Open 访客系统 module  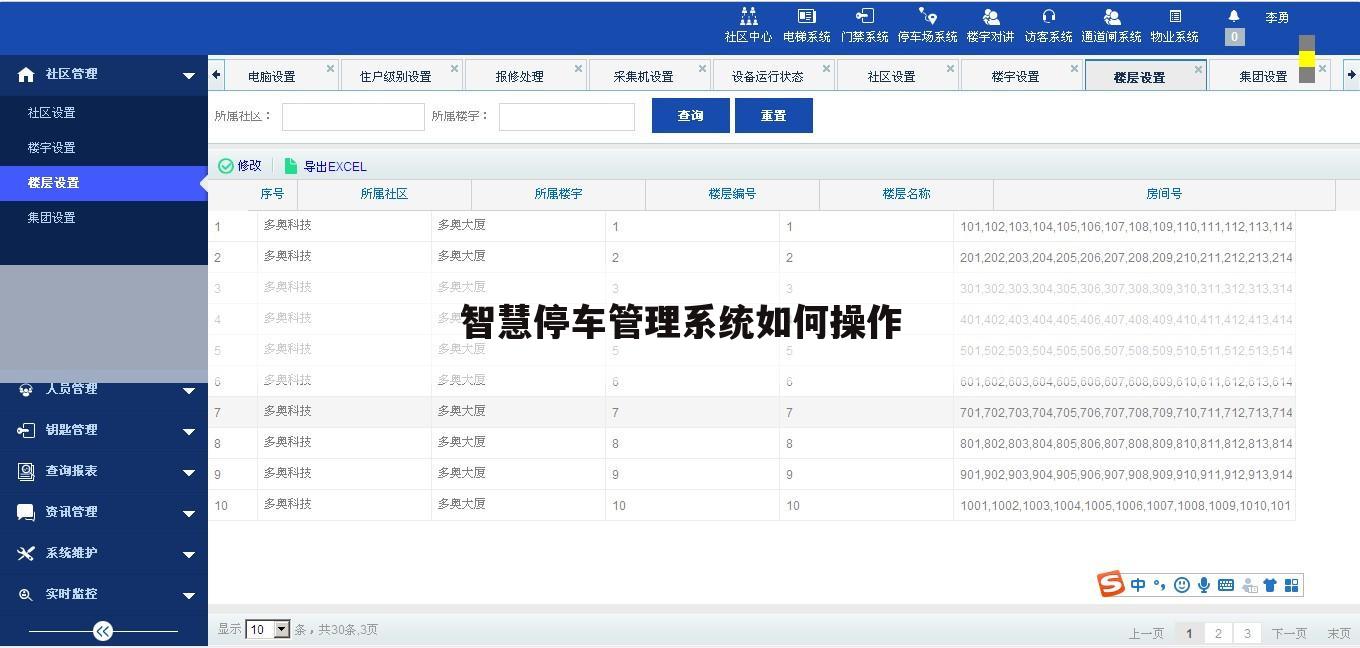[x=1048, y=26]
